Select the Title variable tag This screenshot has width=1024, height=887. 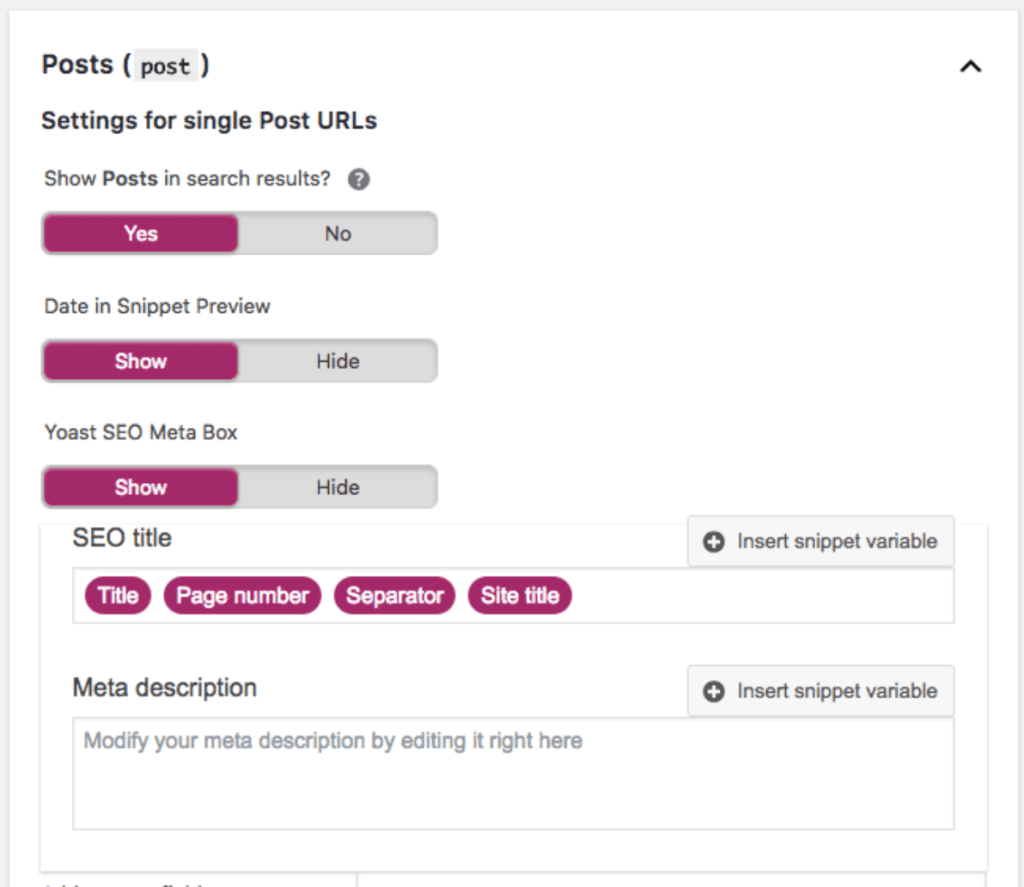[x=118, y=596]
